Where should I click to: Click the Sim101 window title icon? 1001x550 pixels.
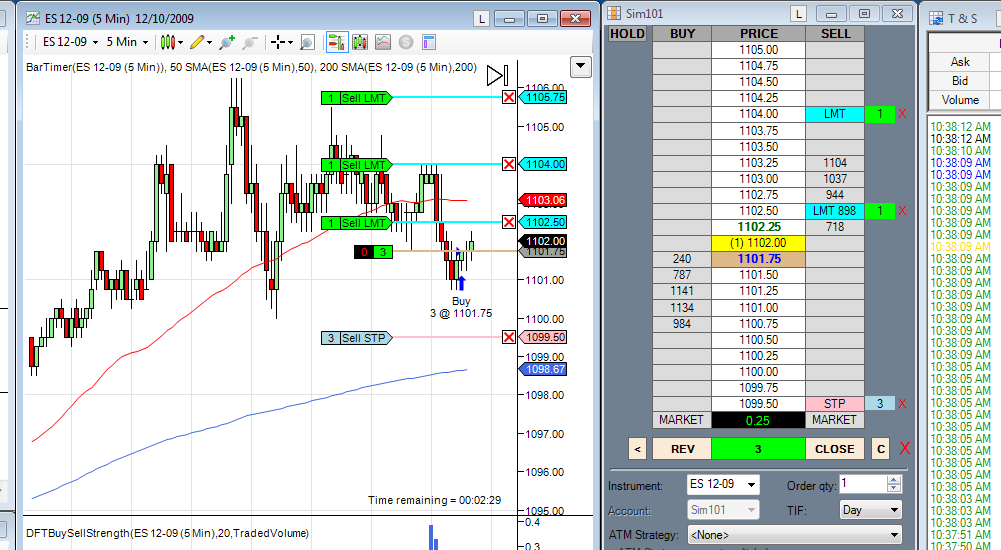[613, 13]
